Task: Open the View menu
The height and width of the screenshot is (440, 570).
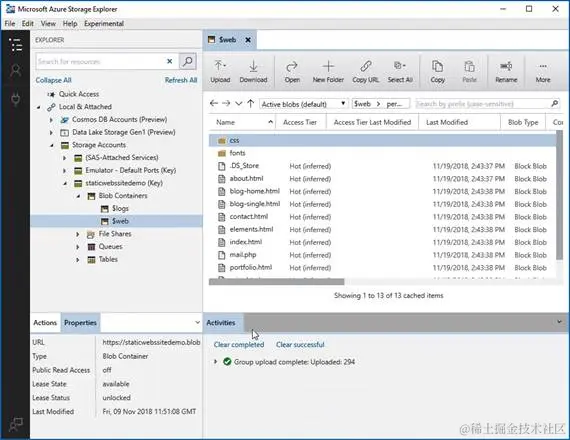Action: pos(48,24)
